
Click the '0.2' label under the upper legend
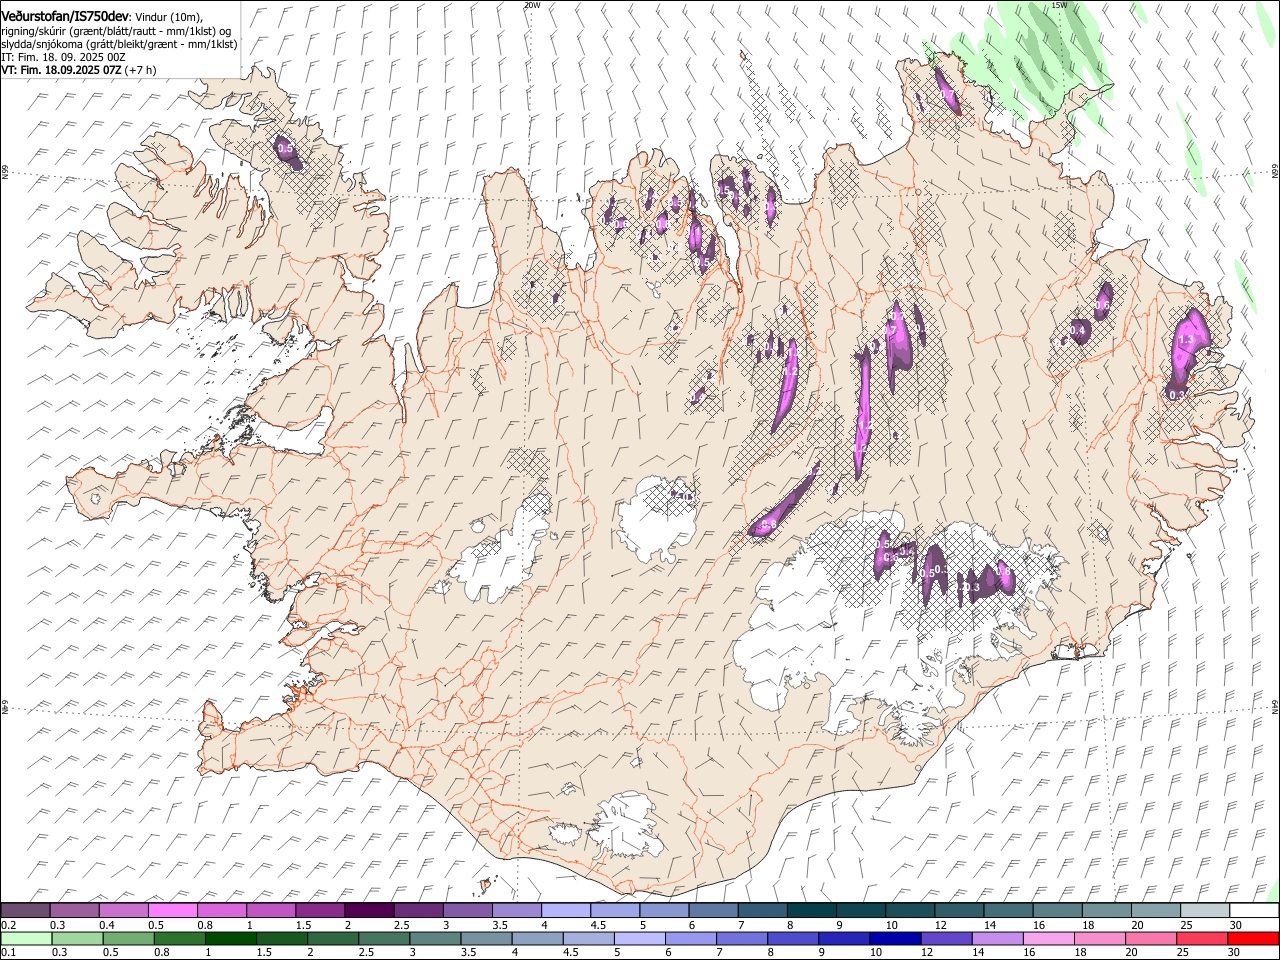point(8,925)
